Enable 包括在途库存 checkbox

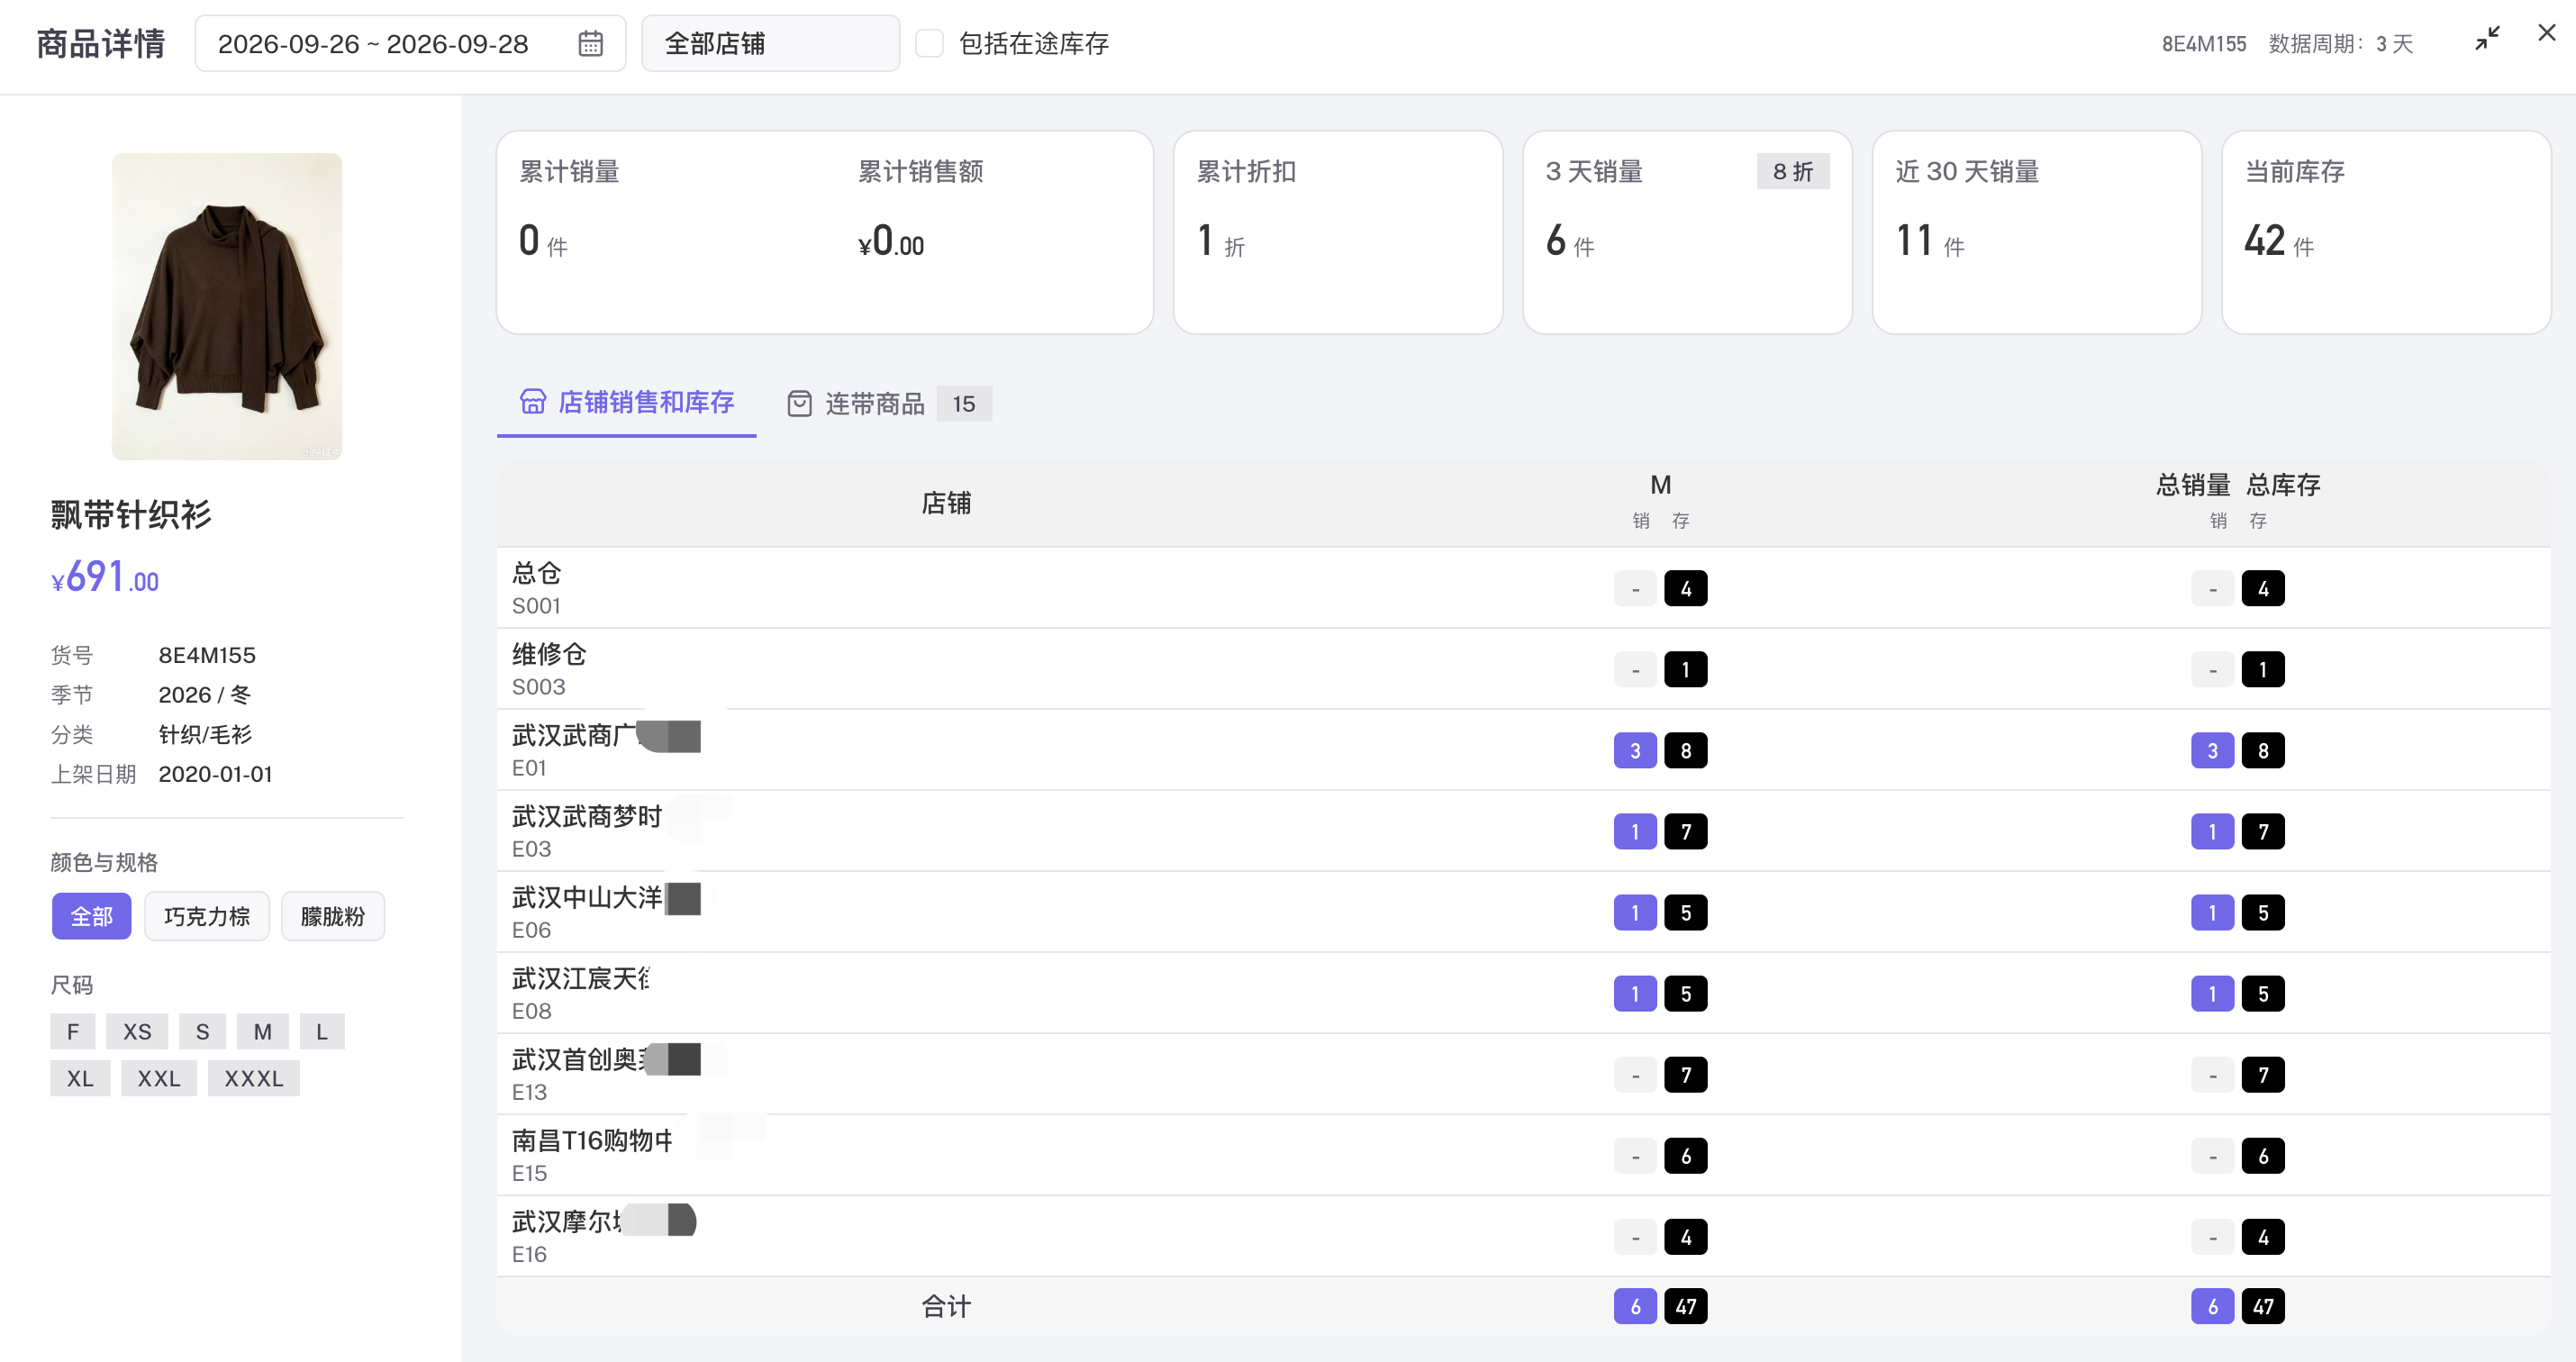(929, 43)
